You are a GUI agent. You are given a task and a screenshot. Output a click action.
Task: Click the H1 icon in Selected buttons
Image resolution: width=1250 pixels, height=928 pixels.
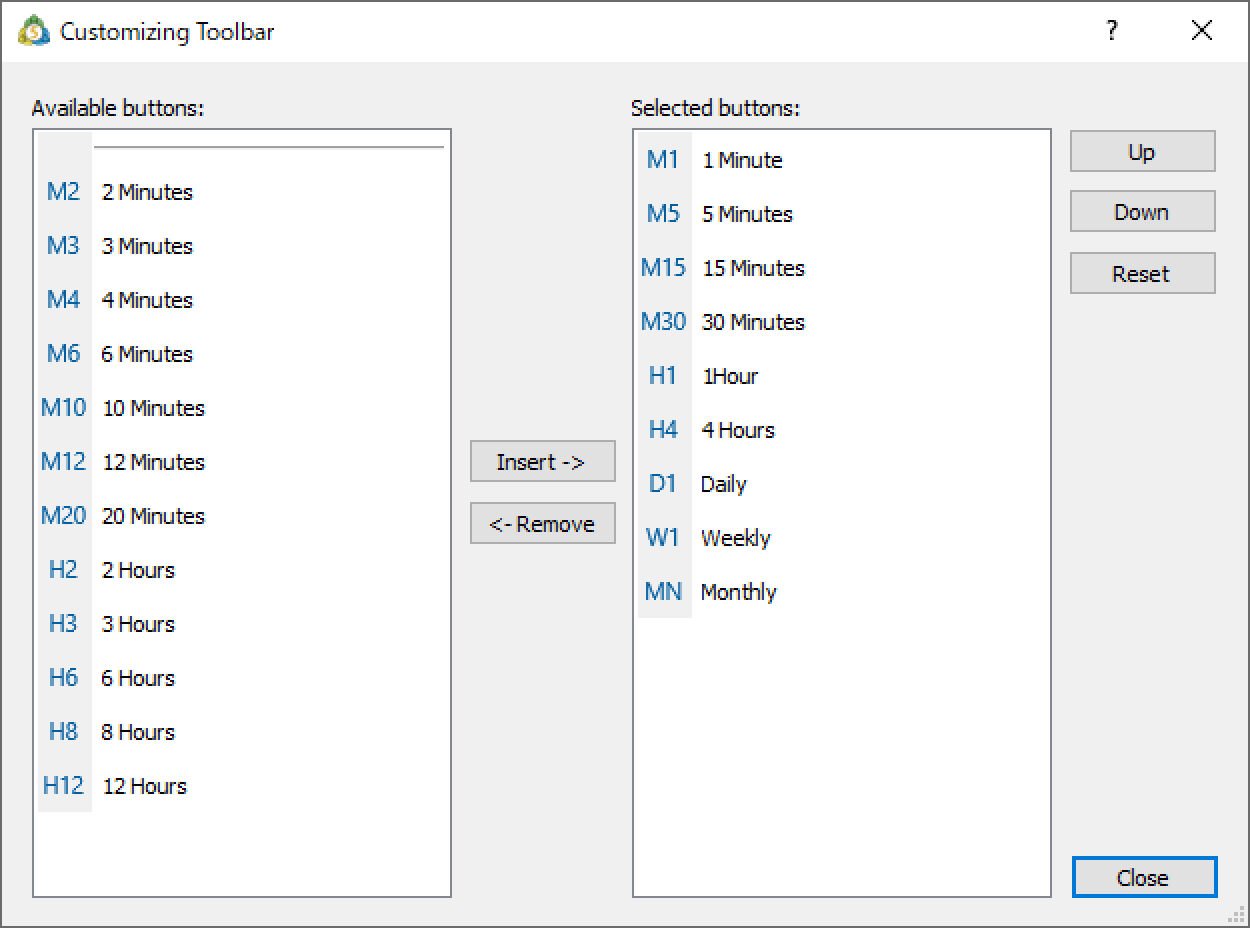[663, 376]
